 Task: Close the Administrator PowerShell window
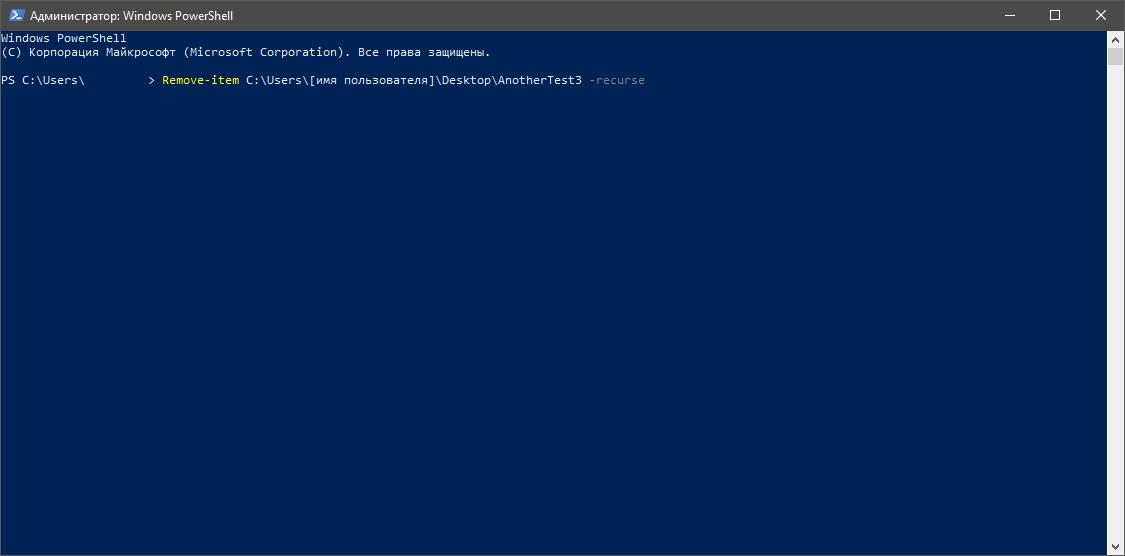pos(1101,15)
